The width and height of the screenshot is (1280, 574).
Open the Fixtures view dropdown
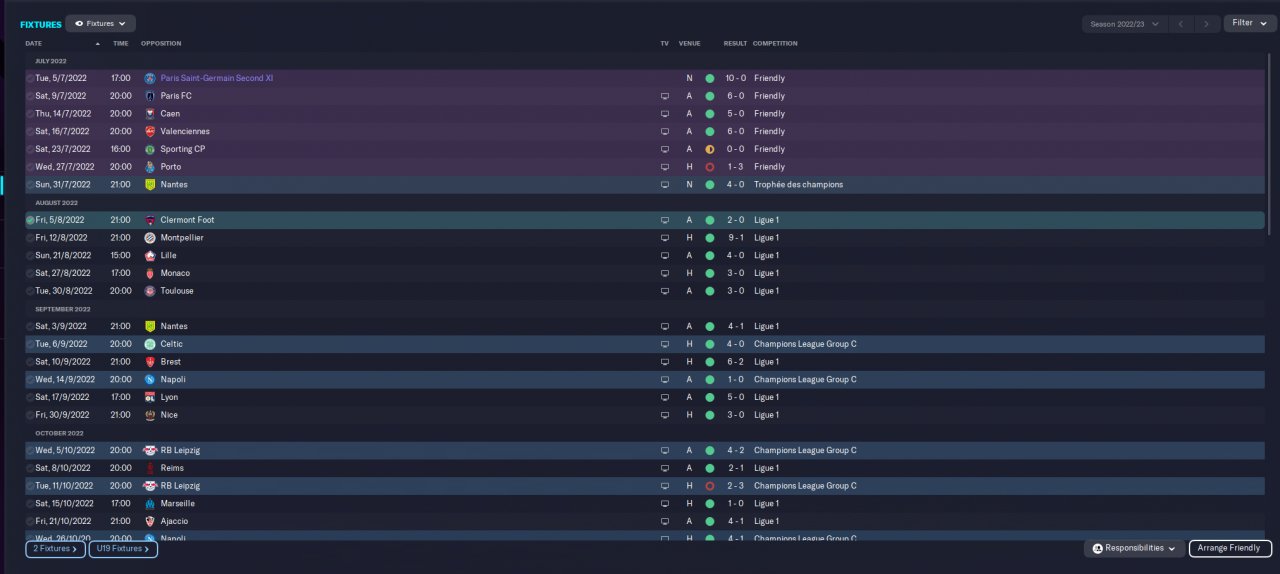100,23
